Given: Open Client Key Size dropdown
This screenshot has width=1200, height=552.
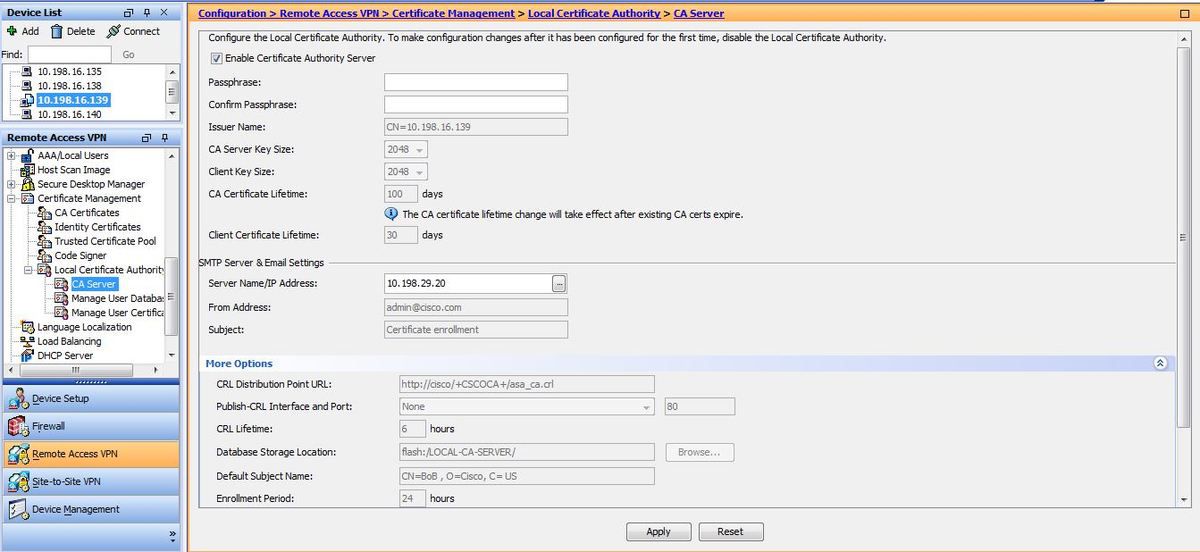Looking at the screenshot, I should point(407,172).
